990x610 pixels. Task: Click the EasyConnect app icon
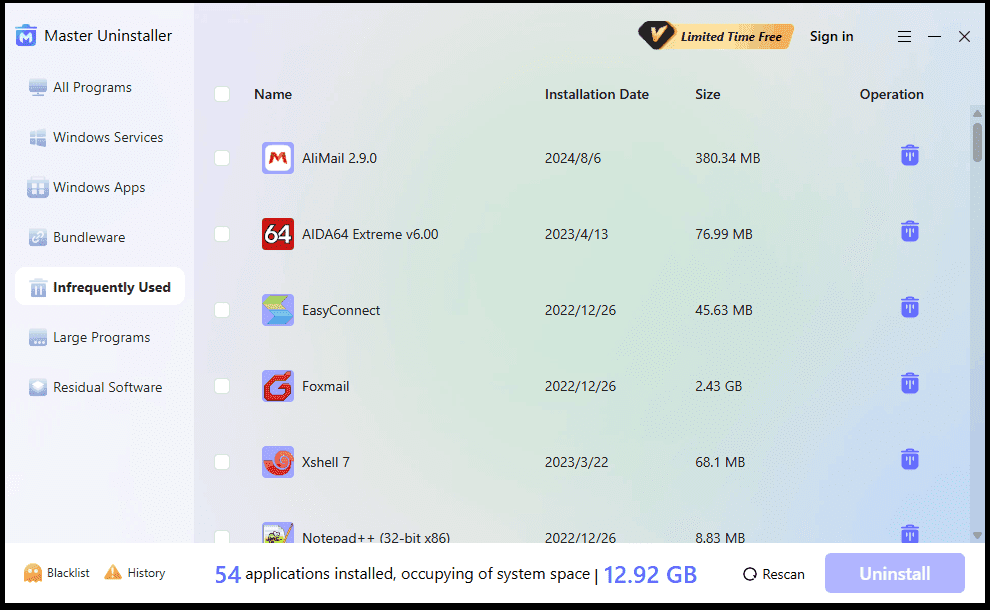(x=278, y=310)
